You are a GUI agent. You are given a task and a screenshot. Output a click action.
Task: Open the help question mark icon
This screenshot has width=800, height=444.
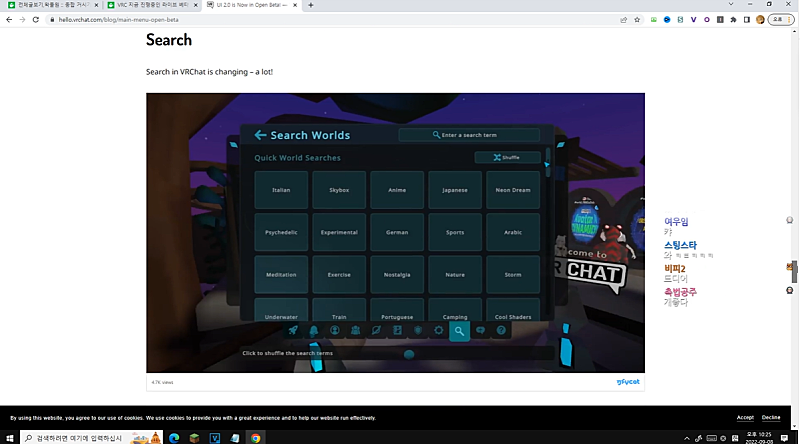click(x=502, y=331)
